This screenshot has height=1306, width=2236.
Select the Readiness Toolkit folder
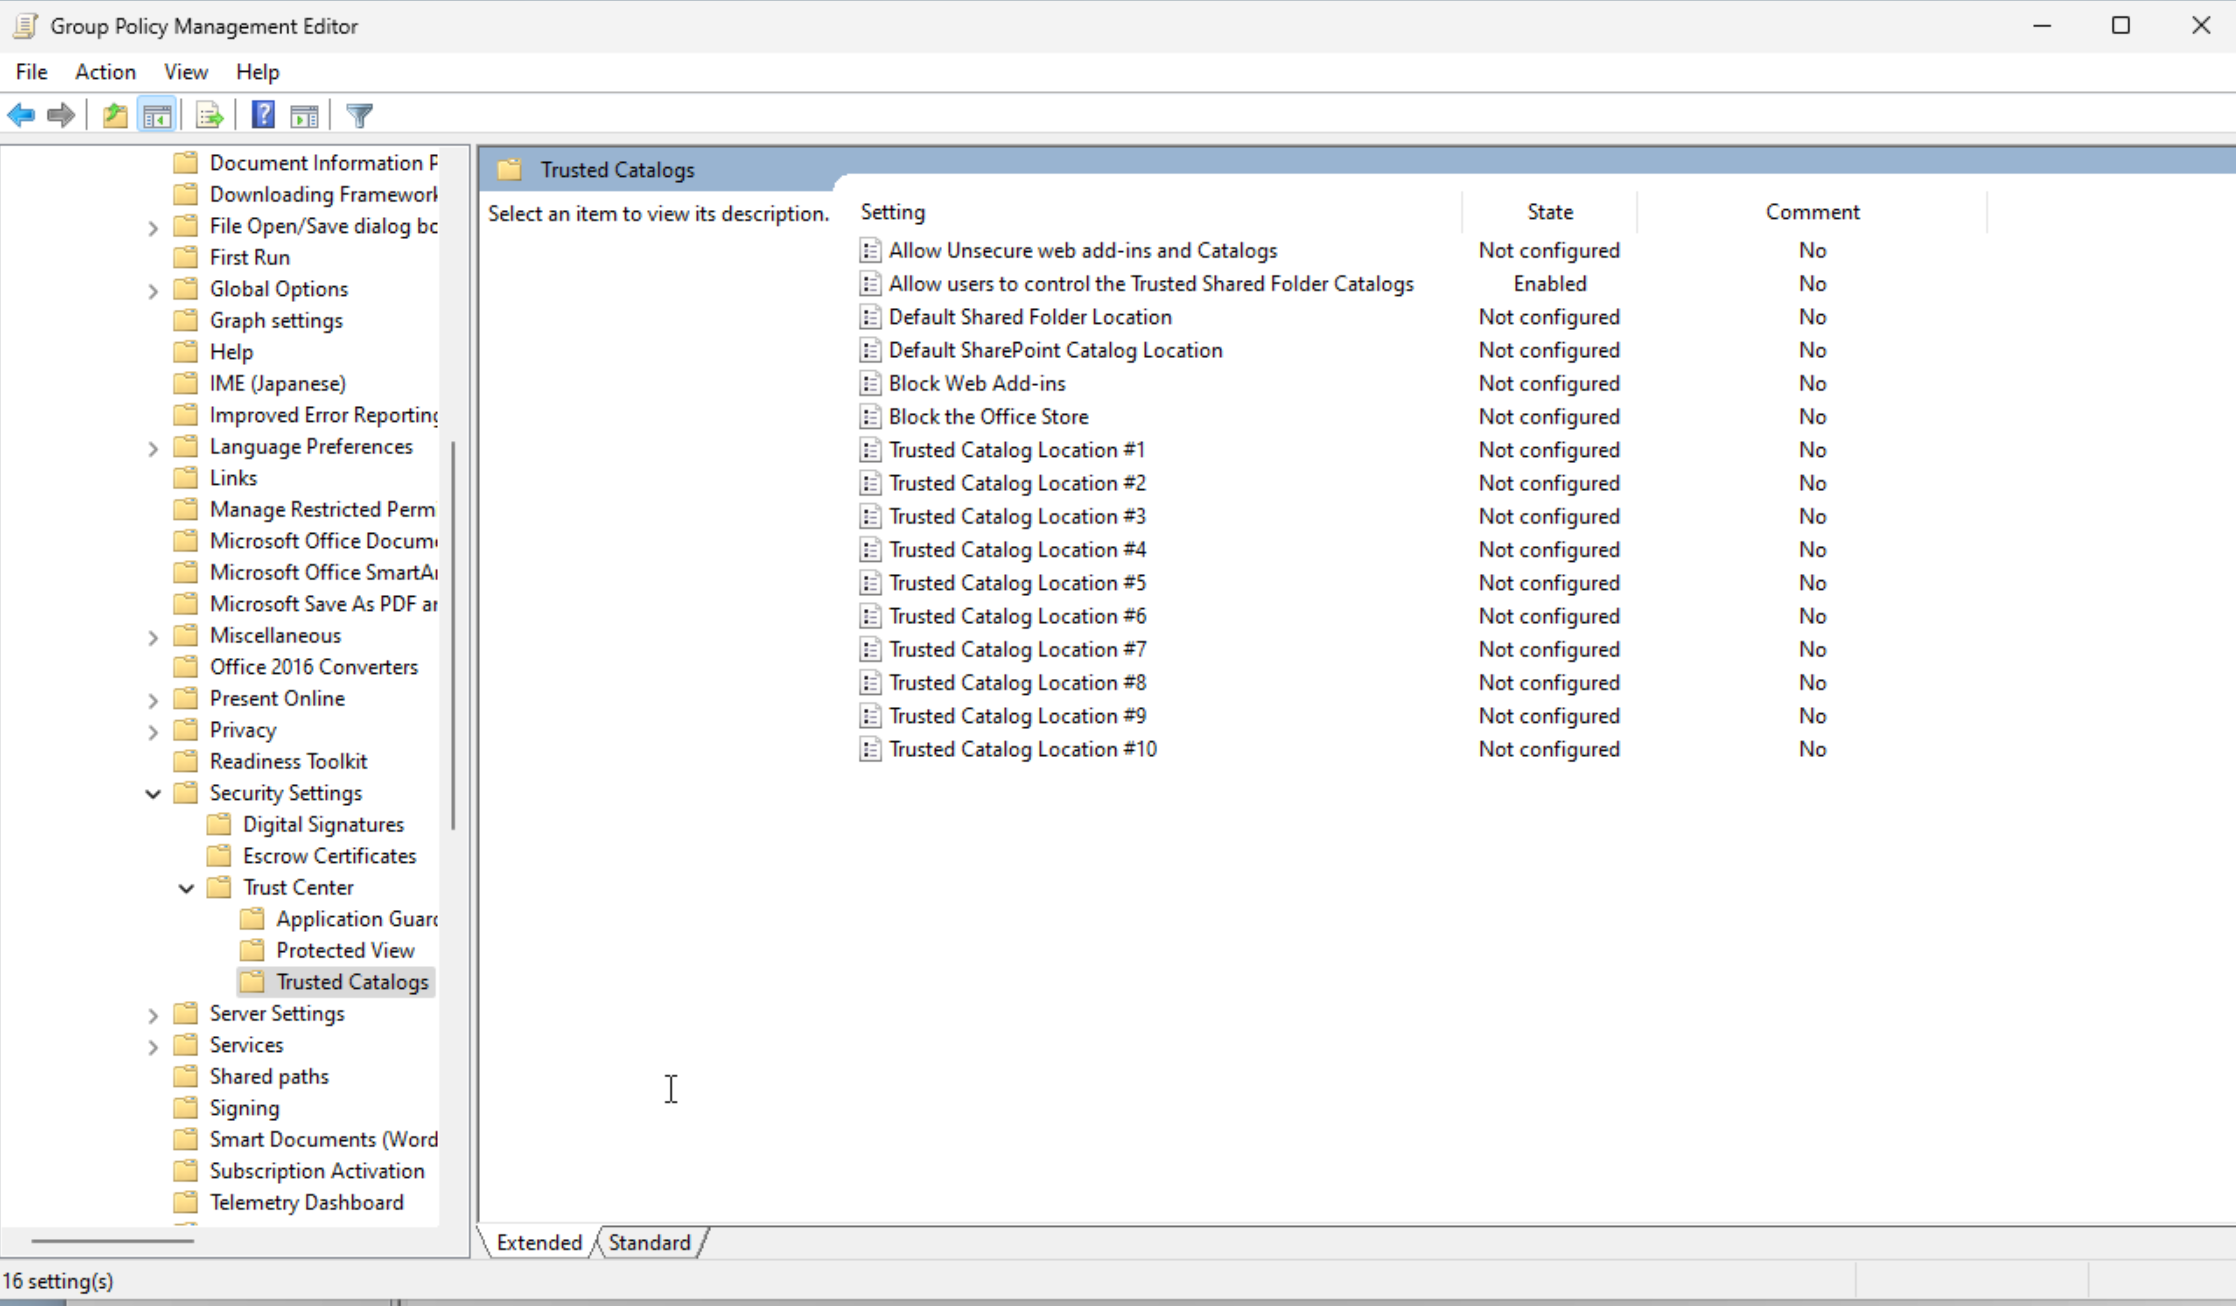[x=288, y=762]
